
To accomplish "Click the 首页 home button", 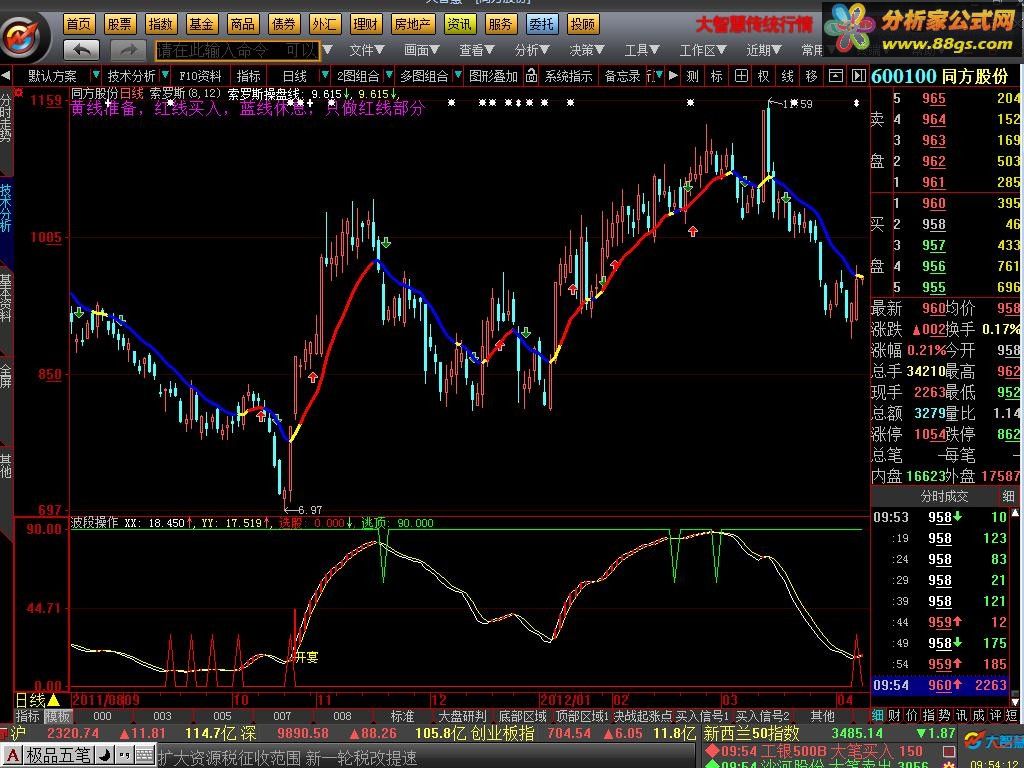I will tap(79, 24).
